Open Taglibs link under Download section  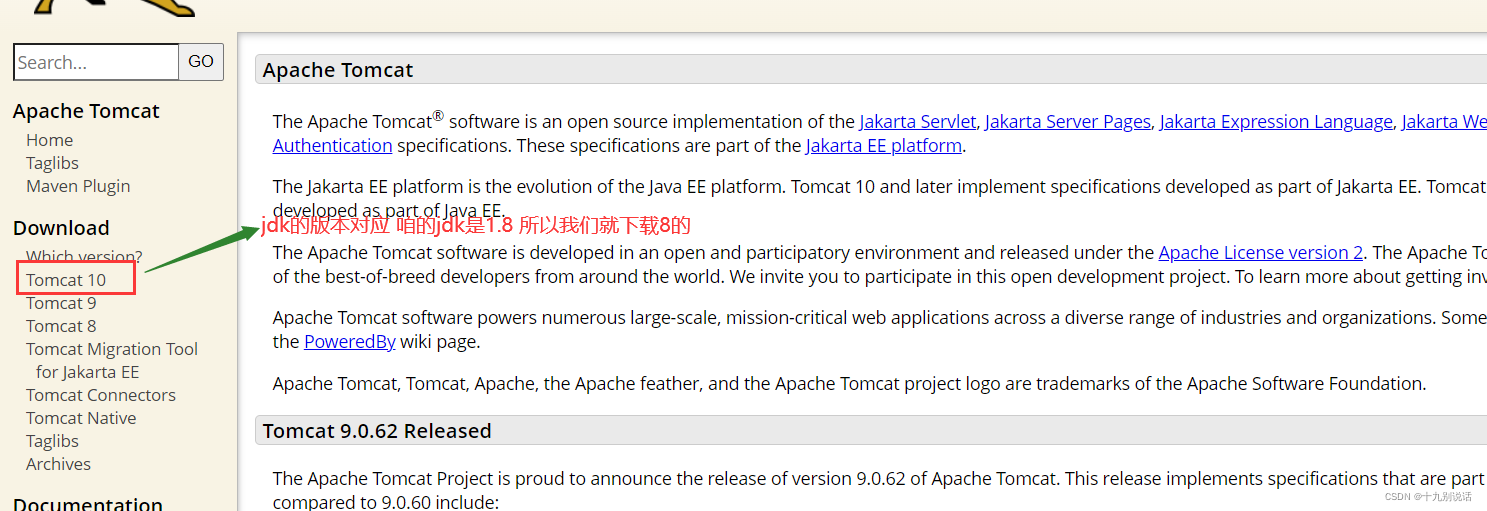point(52,441)
